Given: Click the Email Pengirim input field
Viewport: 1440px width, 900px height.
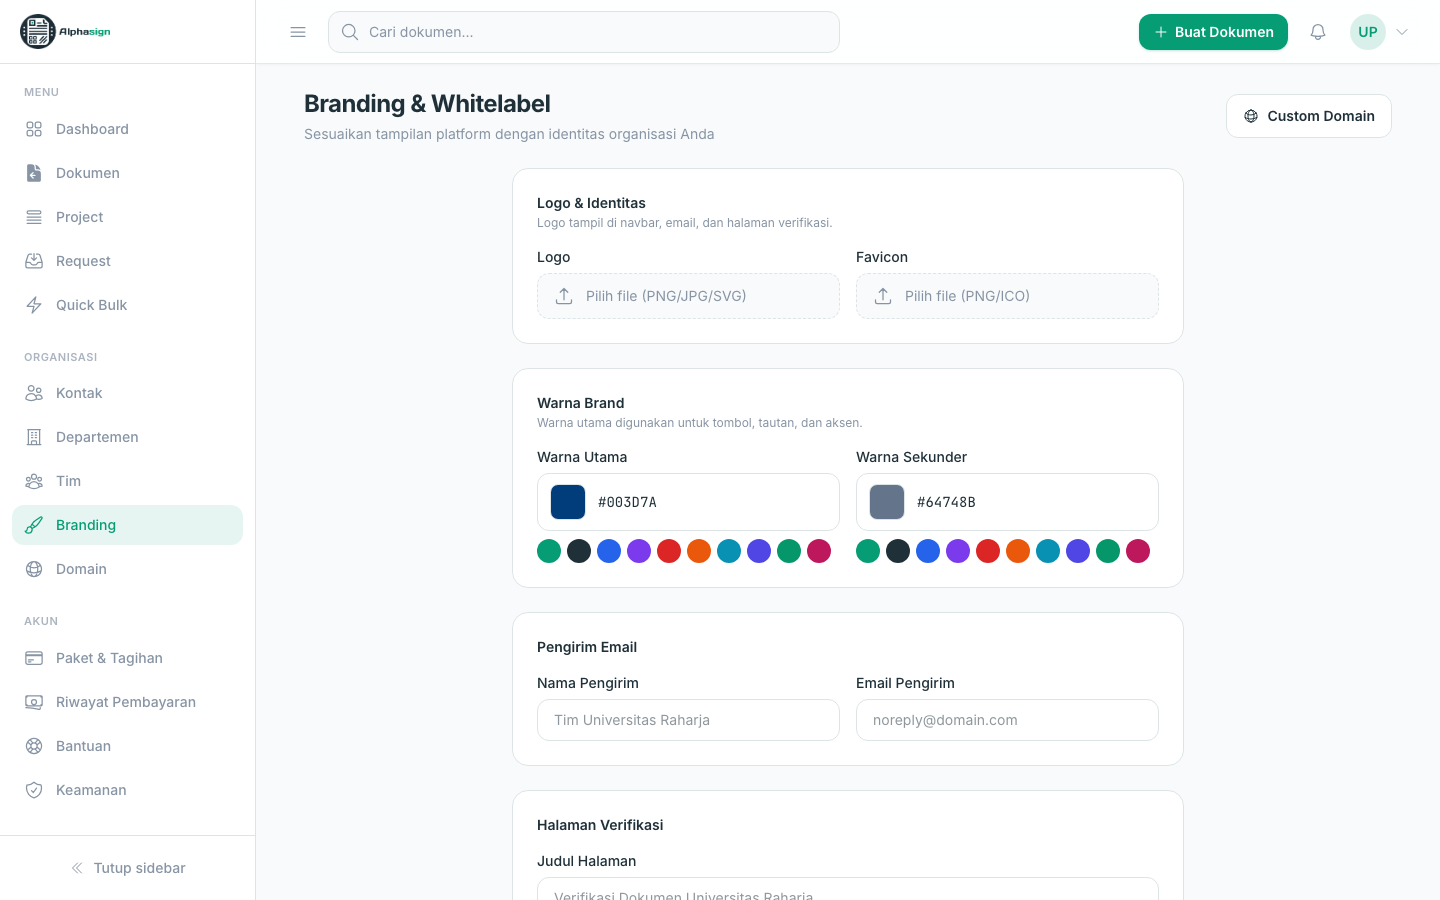Looking at the screenshot, I should pyautogui.click(x=1007, y=720).
